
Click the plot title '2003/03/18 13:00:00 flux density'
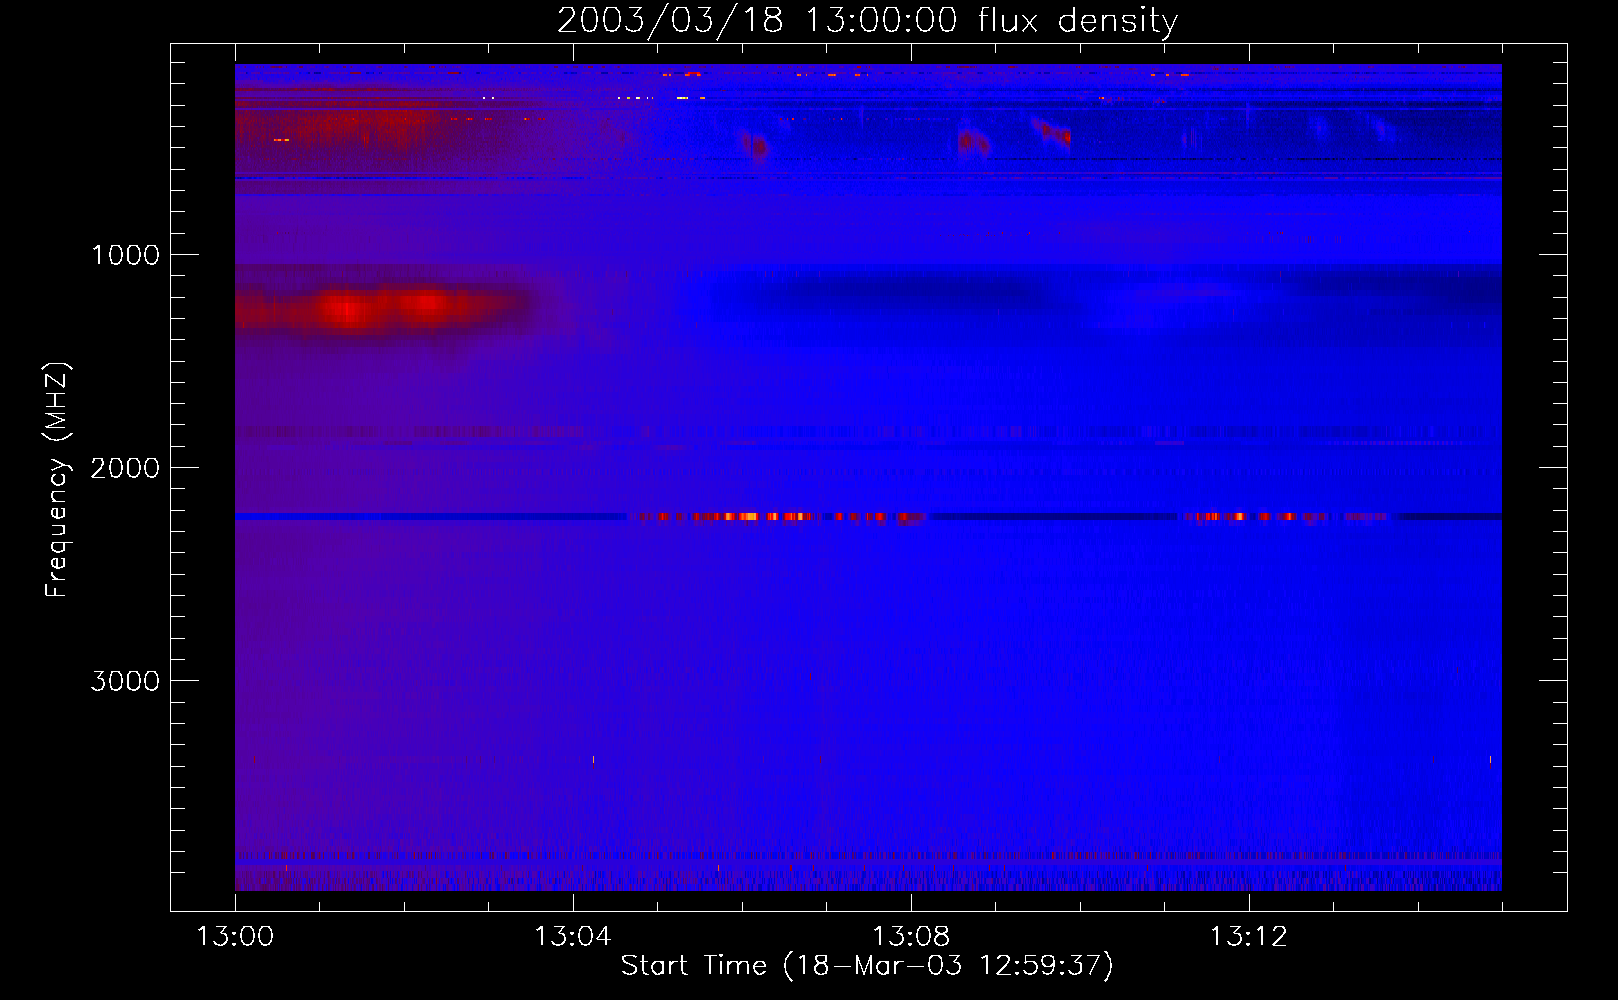[867, 21]
